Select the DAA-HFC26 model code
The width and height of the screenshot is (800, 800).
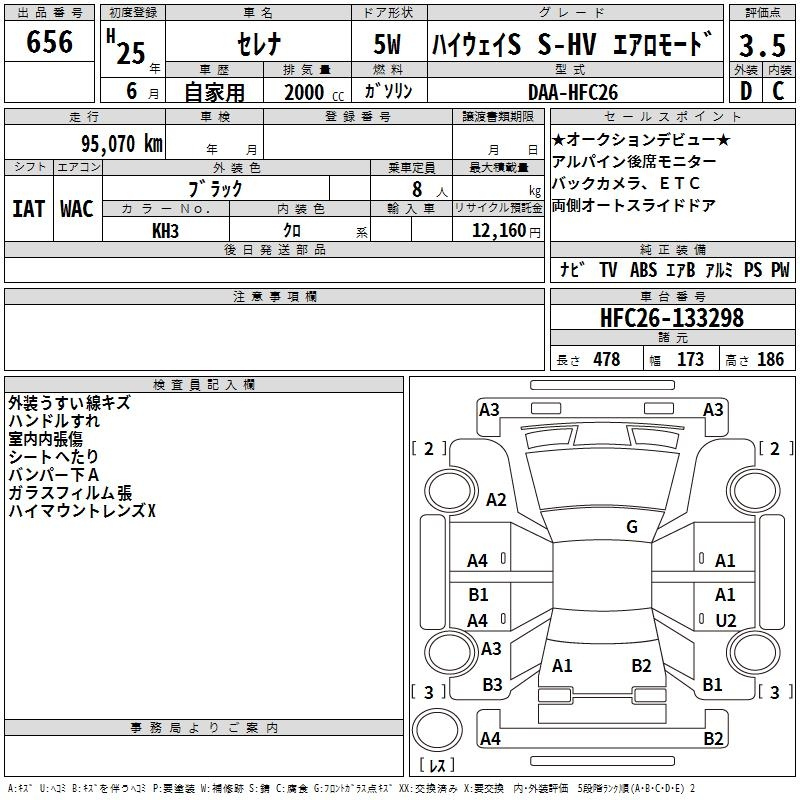(x=573, y=92)
